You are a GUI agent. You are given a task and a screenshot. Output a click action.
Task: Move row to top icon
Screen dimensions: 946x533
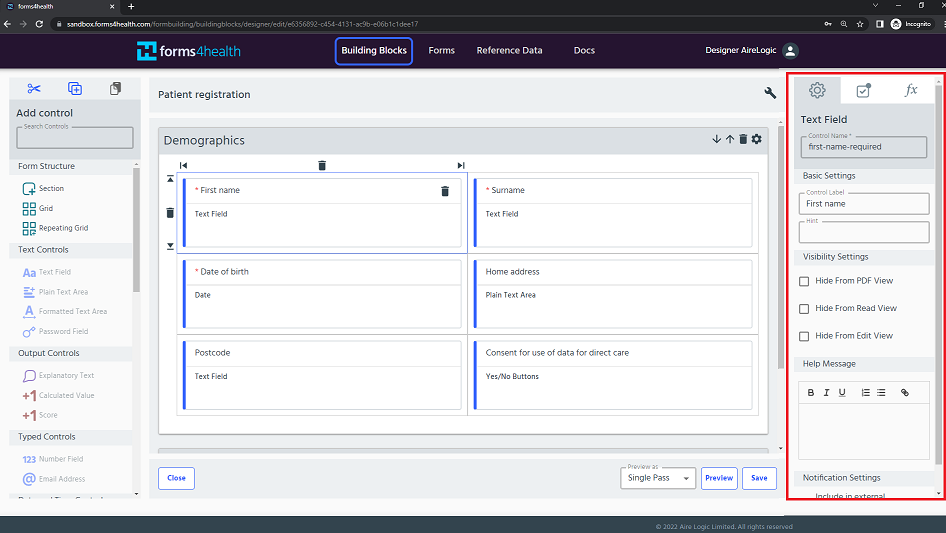[170, 179]
